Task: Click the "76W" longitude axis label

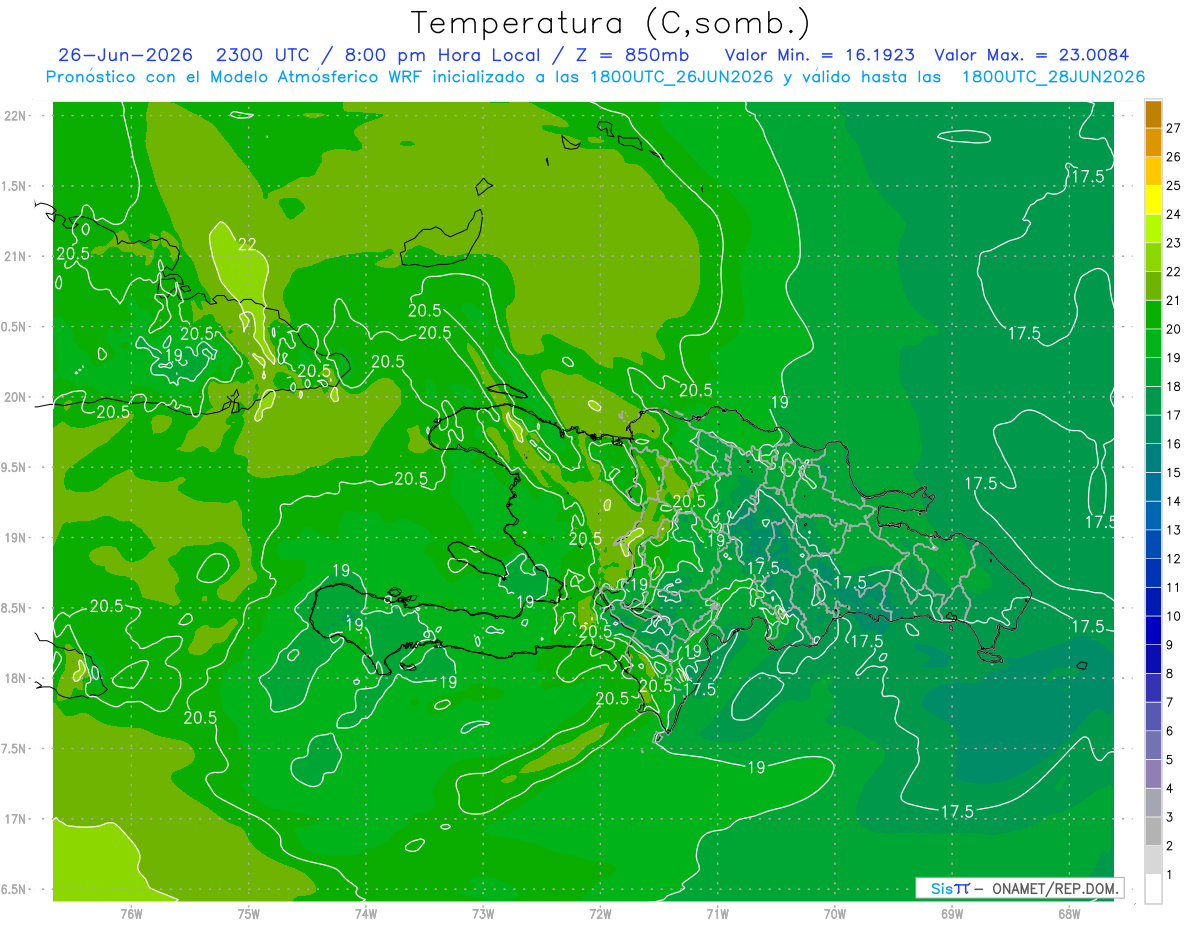Action: point(131,914)
